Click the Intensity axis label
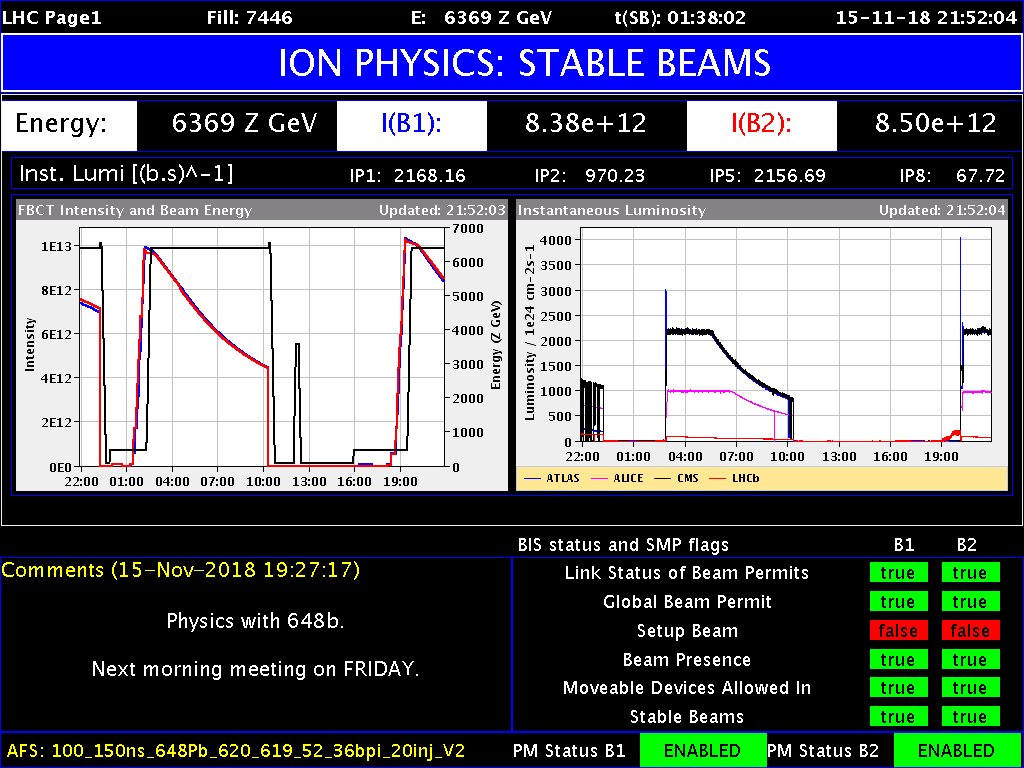Viewport: 1024px width, 768px height. pyautogui.click(x=30, y=345)
